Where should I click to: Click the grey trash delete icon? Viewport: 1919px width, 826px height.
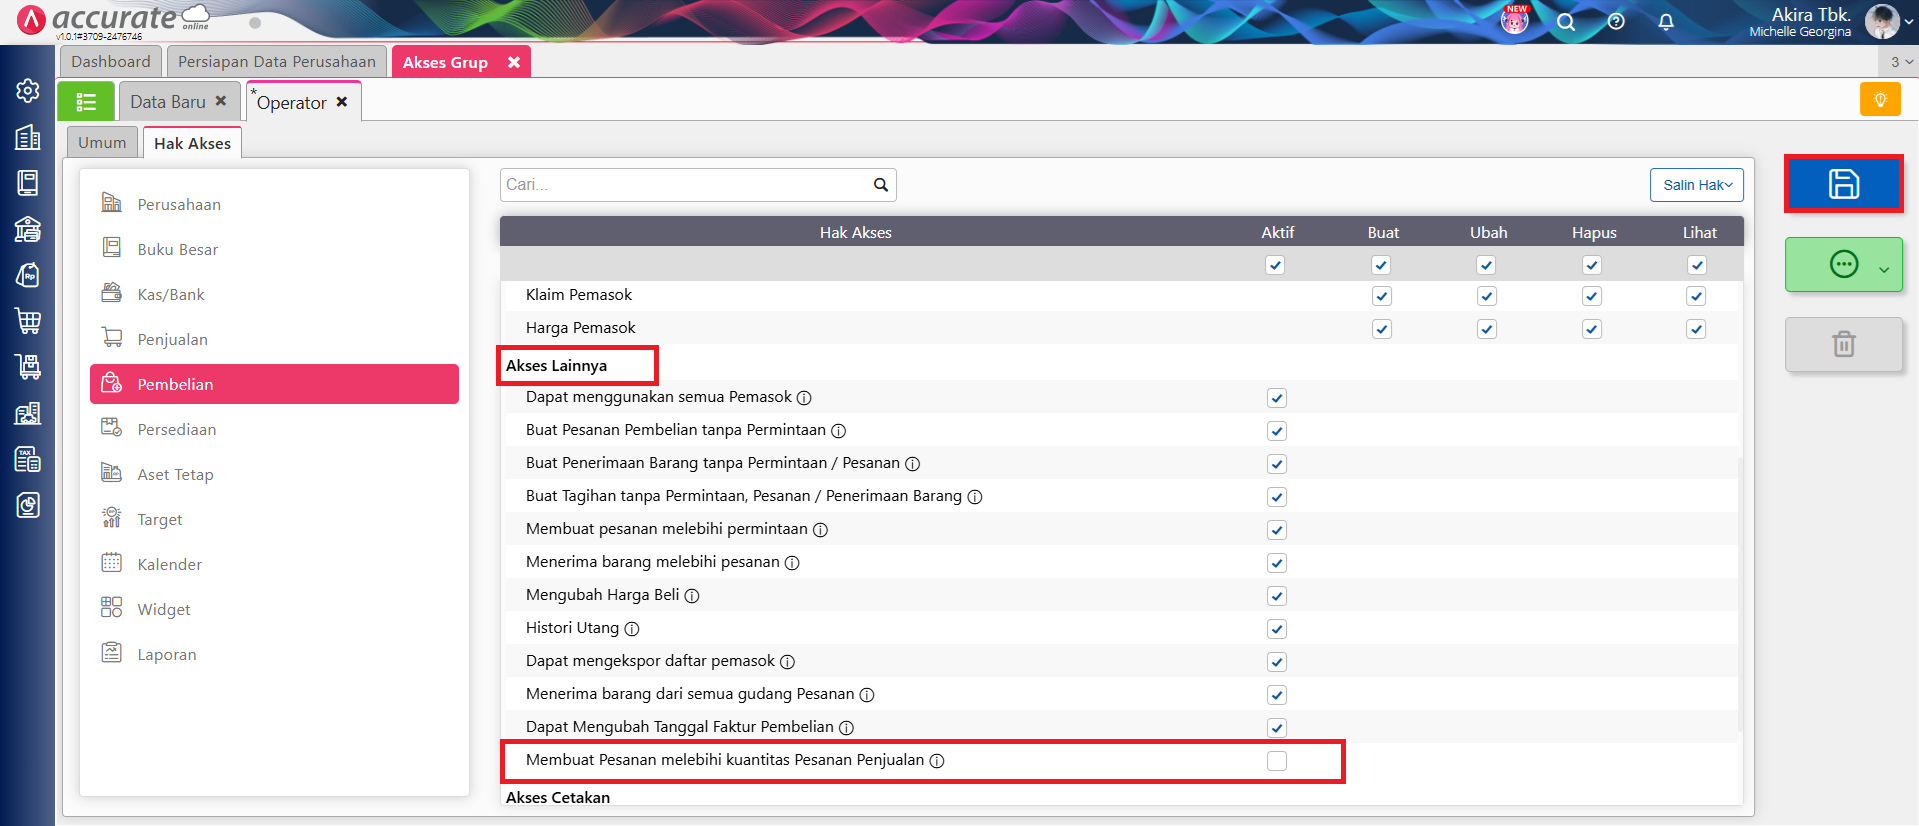point(1843,344)
